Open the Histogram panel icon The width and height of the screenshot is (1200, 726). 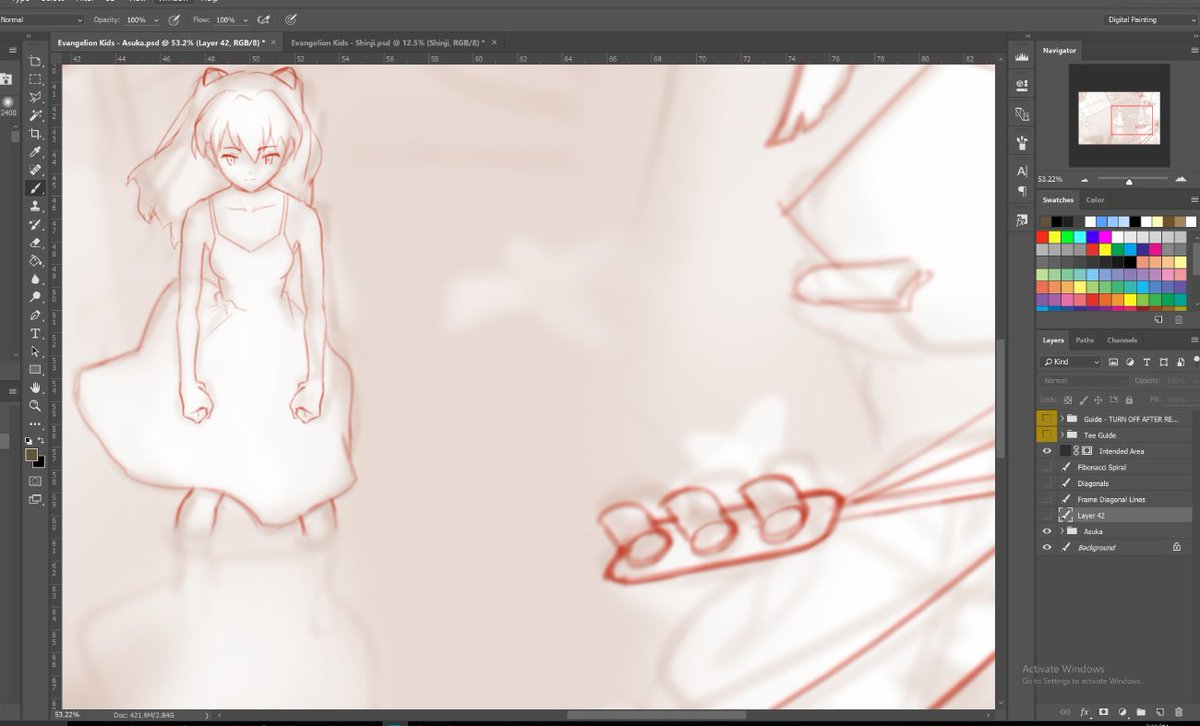coord(1021,56)
